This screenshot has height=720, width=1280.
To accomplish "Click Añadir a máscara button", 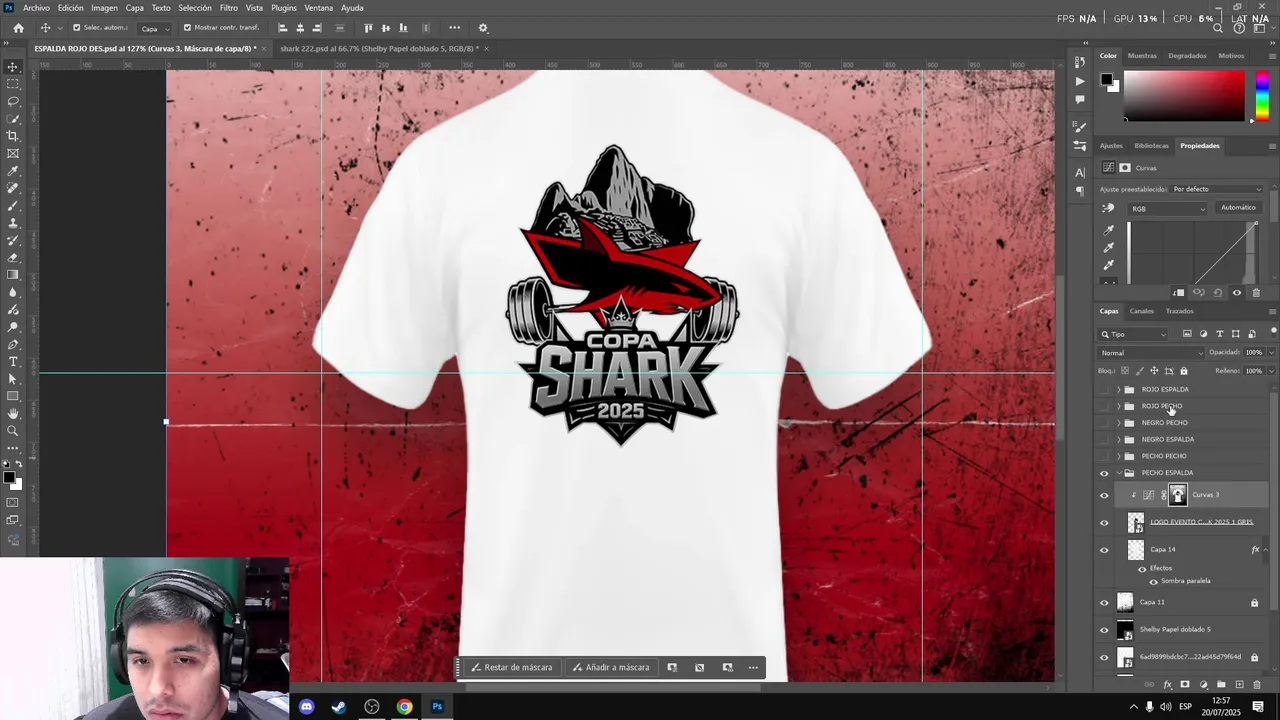I will (x=611, y=667).
